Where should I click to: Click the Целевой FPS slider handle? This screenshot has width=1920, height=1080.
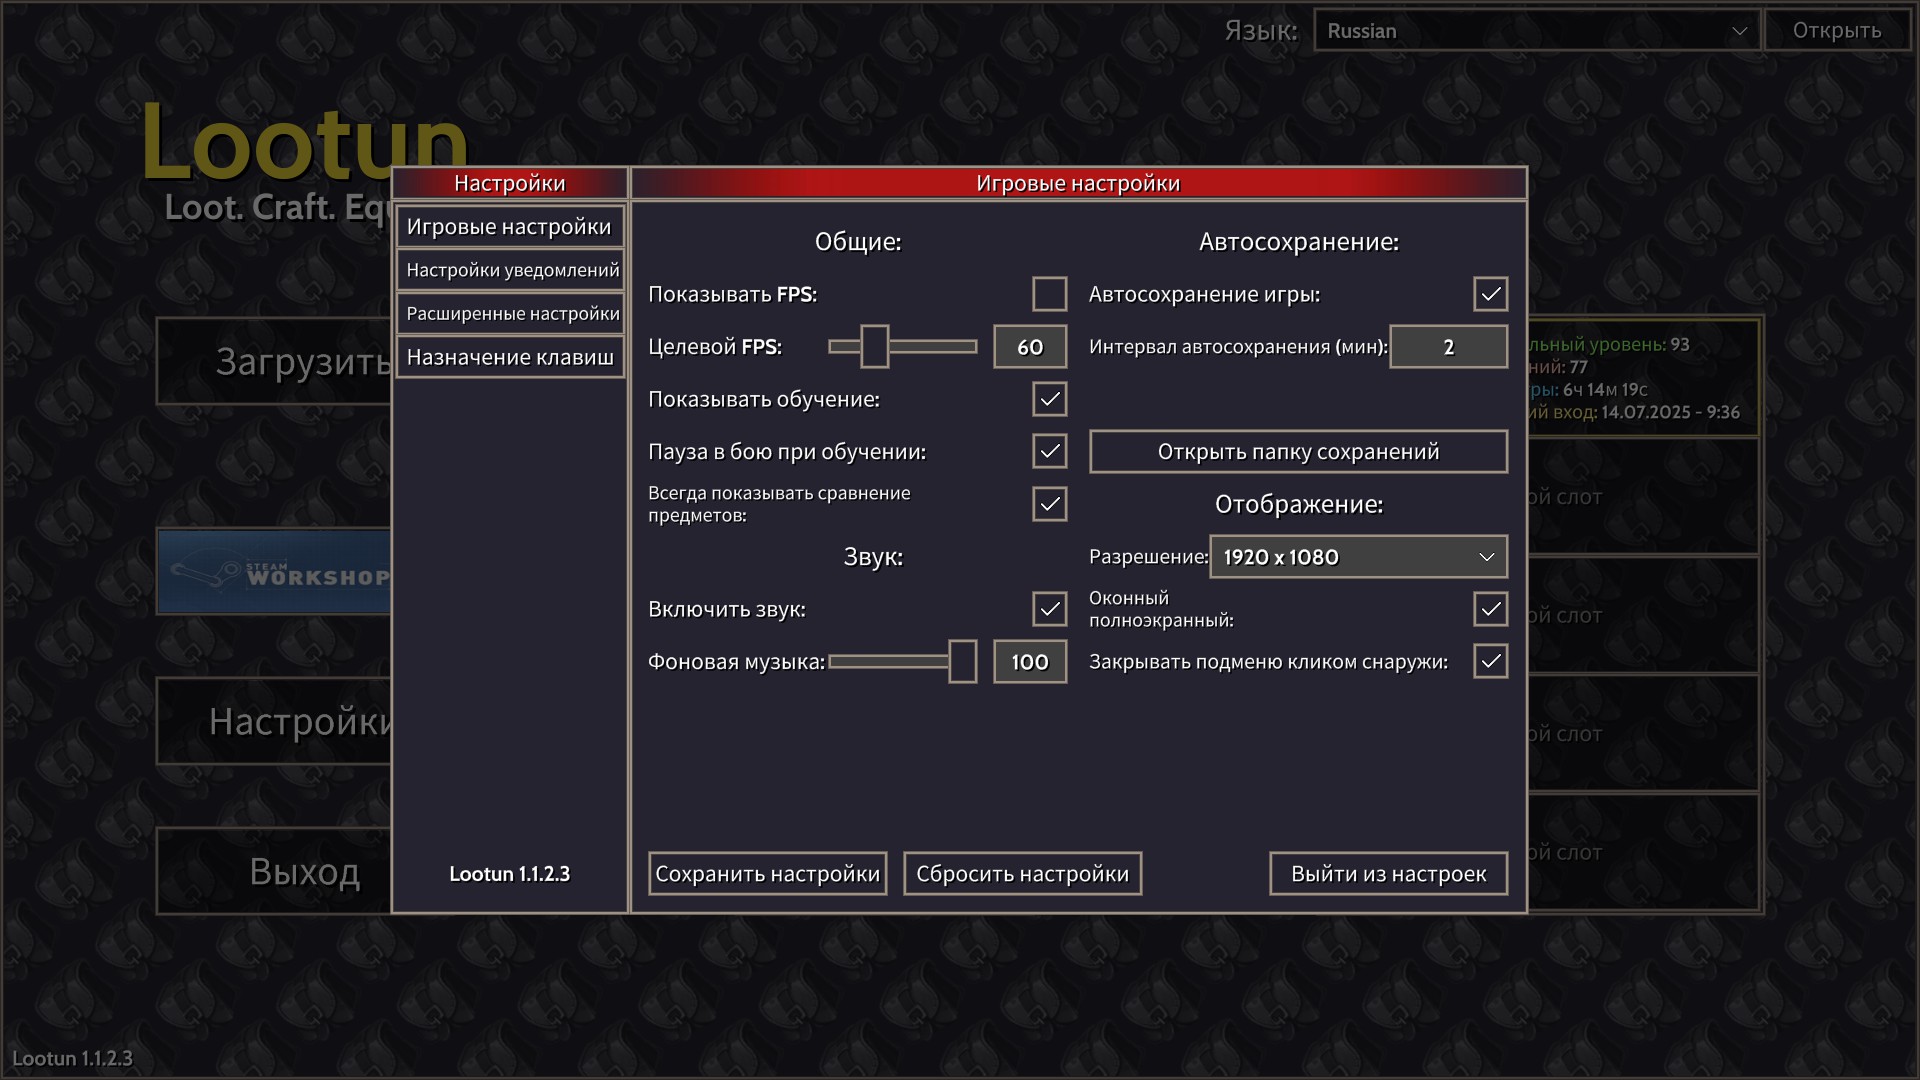875,347
